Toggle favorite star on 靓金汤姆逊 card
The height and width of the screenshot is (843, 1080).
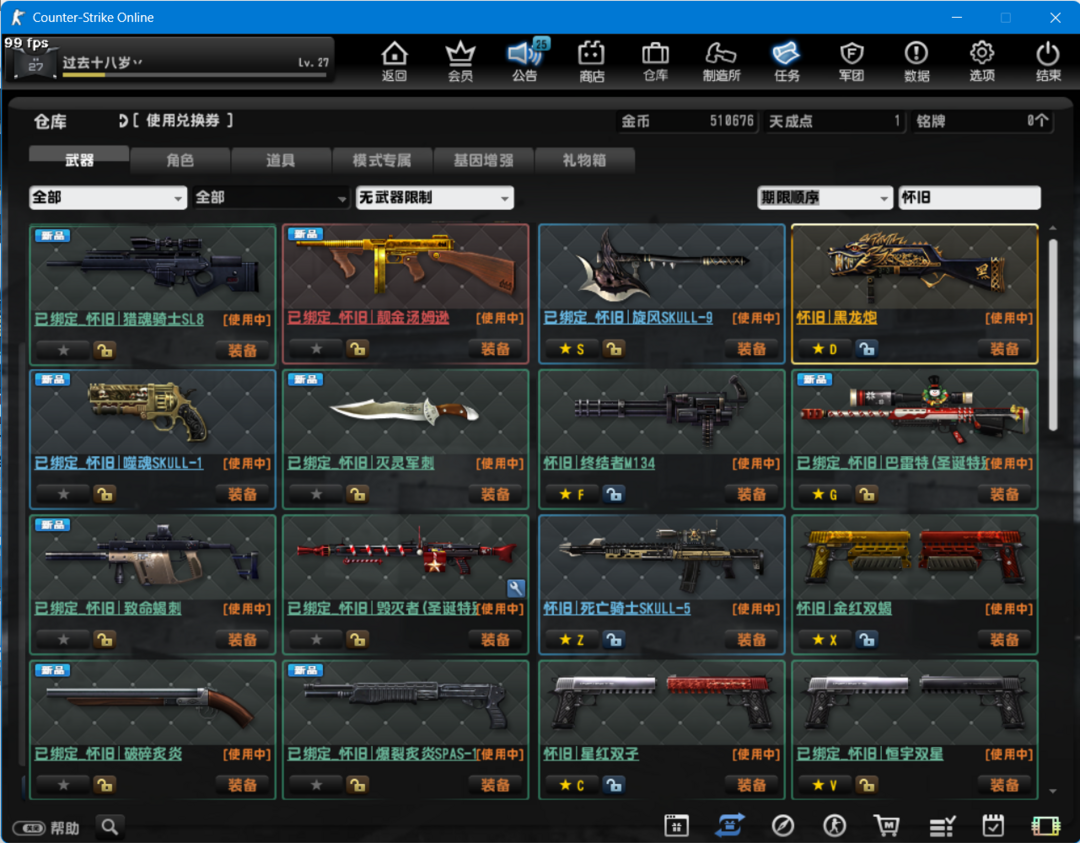click(x=316, y=348)
